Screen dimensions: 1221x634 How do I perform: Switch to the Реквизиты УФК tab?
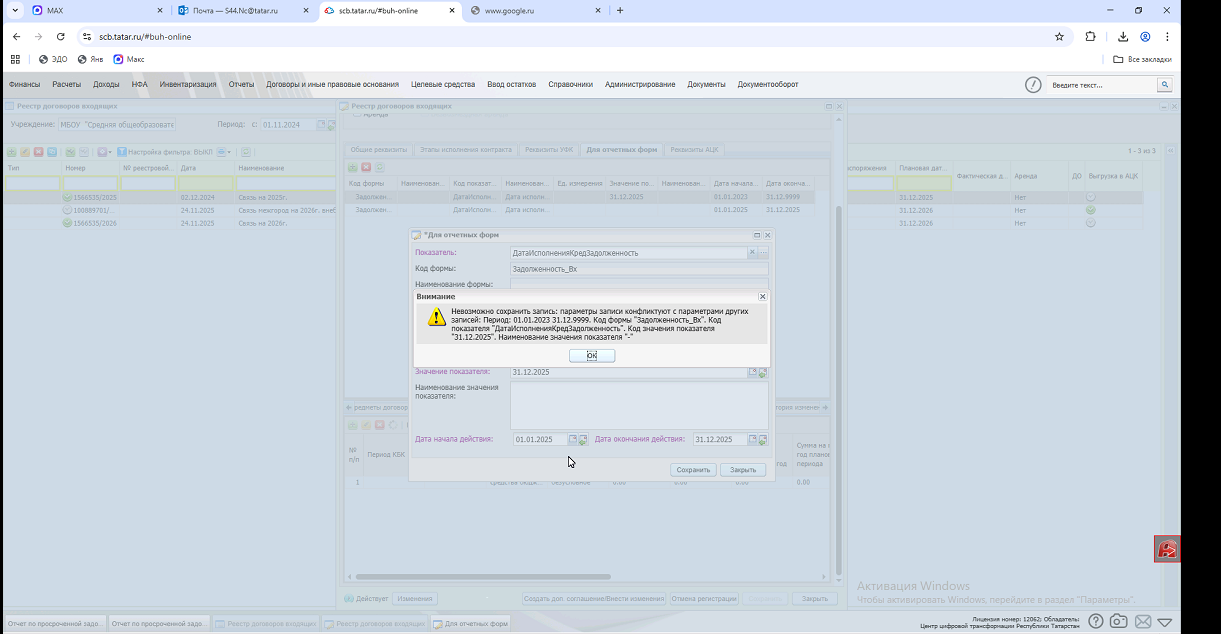click(550, 149)
